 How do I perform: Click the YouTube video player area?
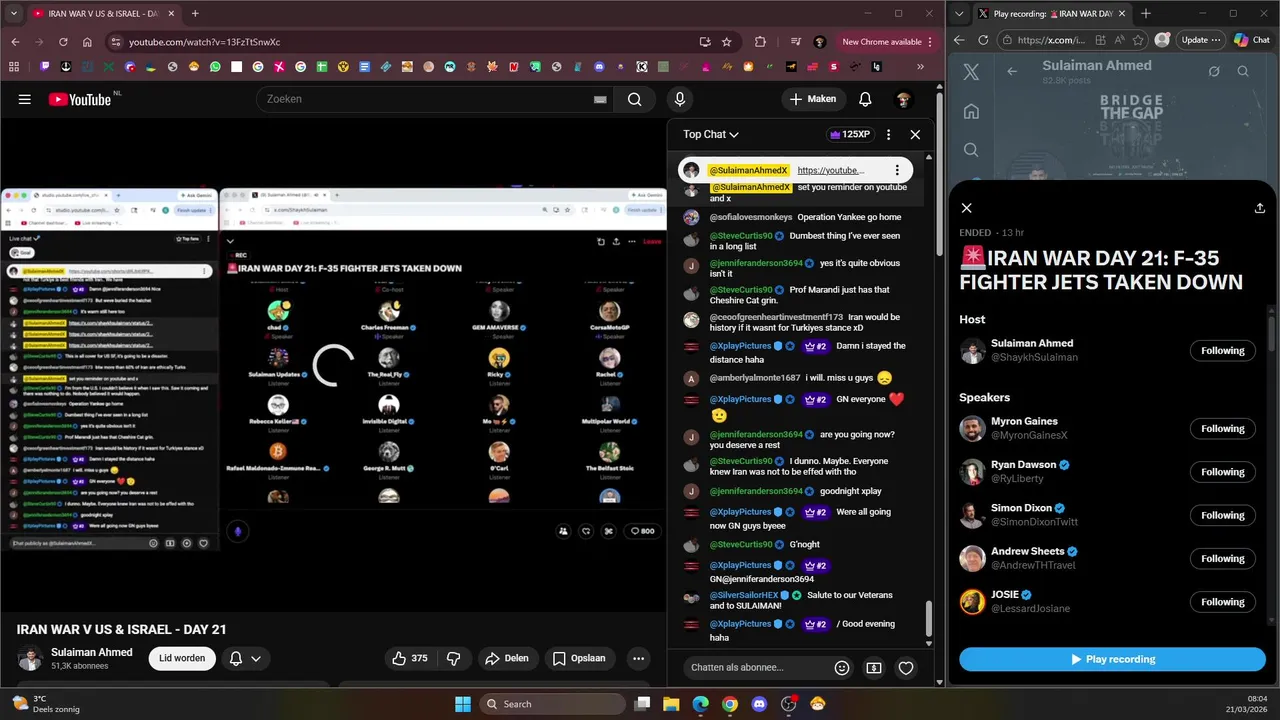pos(333,366)
